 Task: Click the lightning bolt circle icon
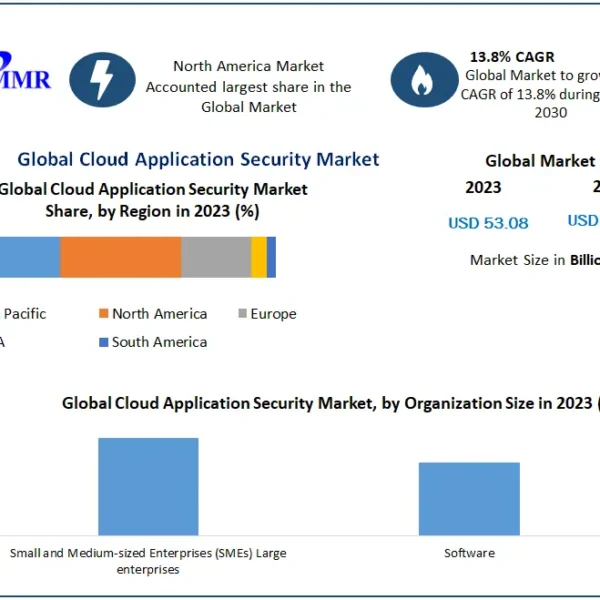pos(102,80)
